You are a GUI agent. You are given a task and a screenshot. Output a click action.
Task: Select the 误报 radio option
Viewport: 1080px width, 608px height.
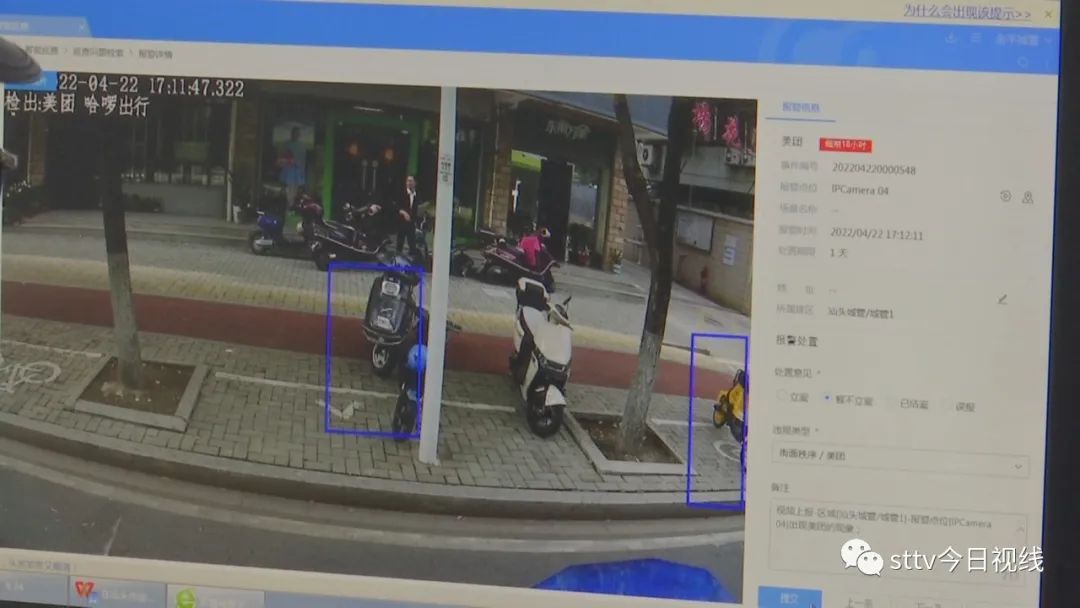click(946, 405)
